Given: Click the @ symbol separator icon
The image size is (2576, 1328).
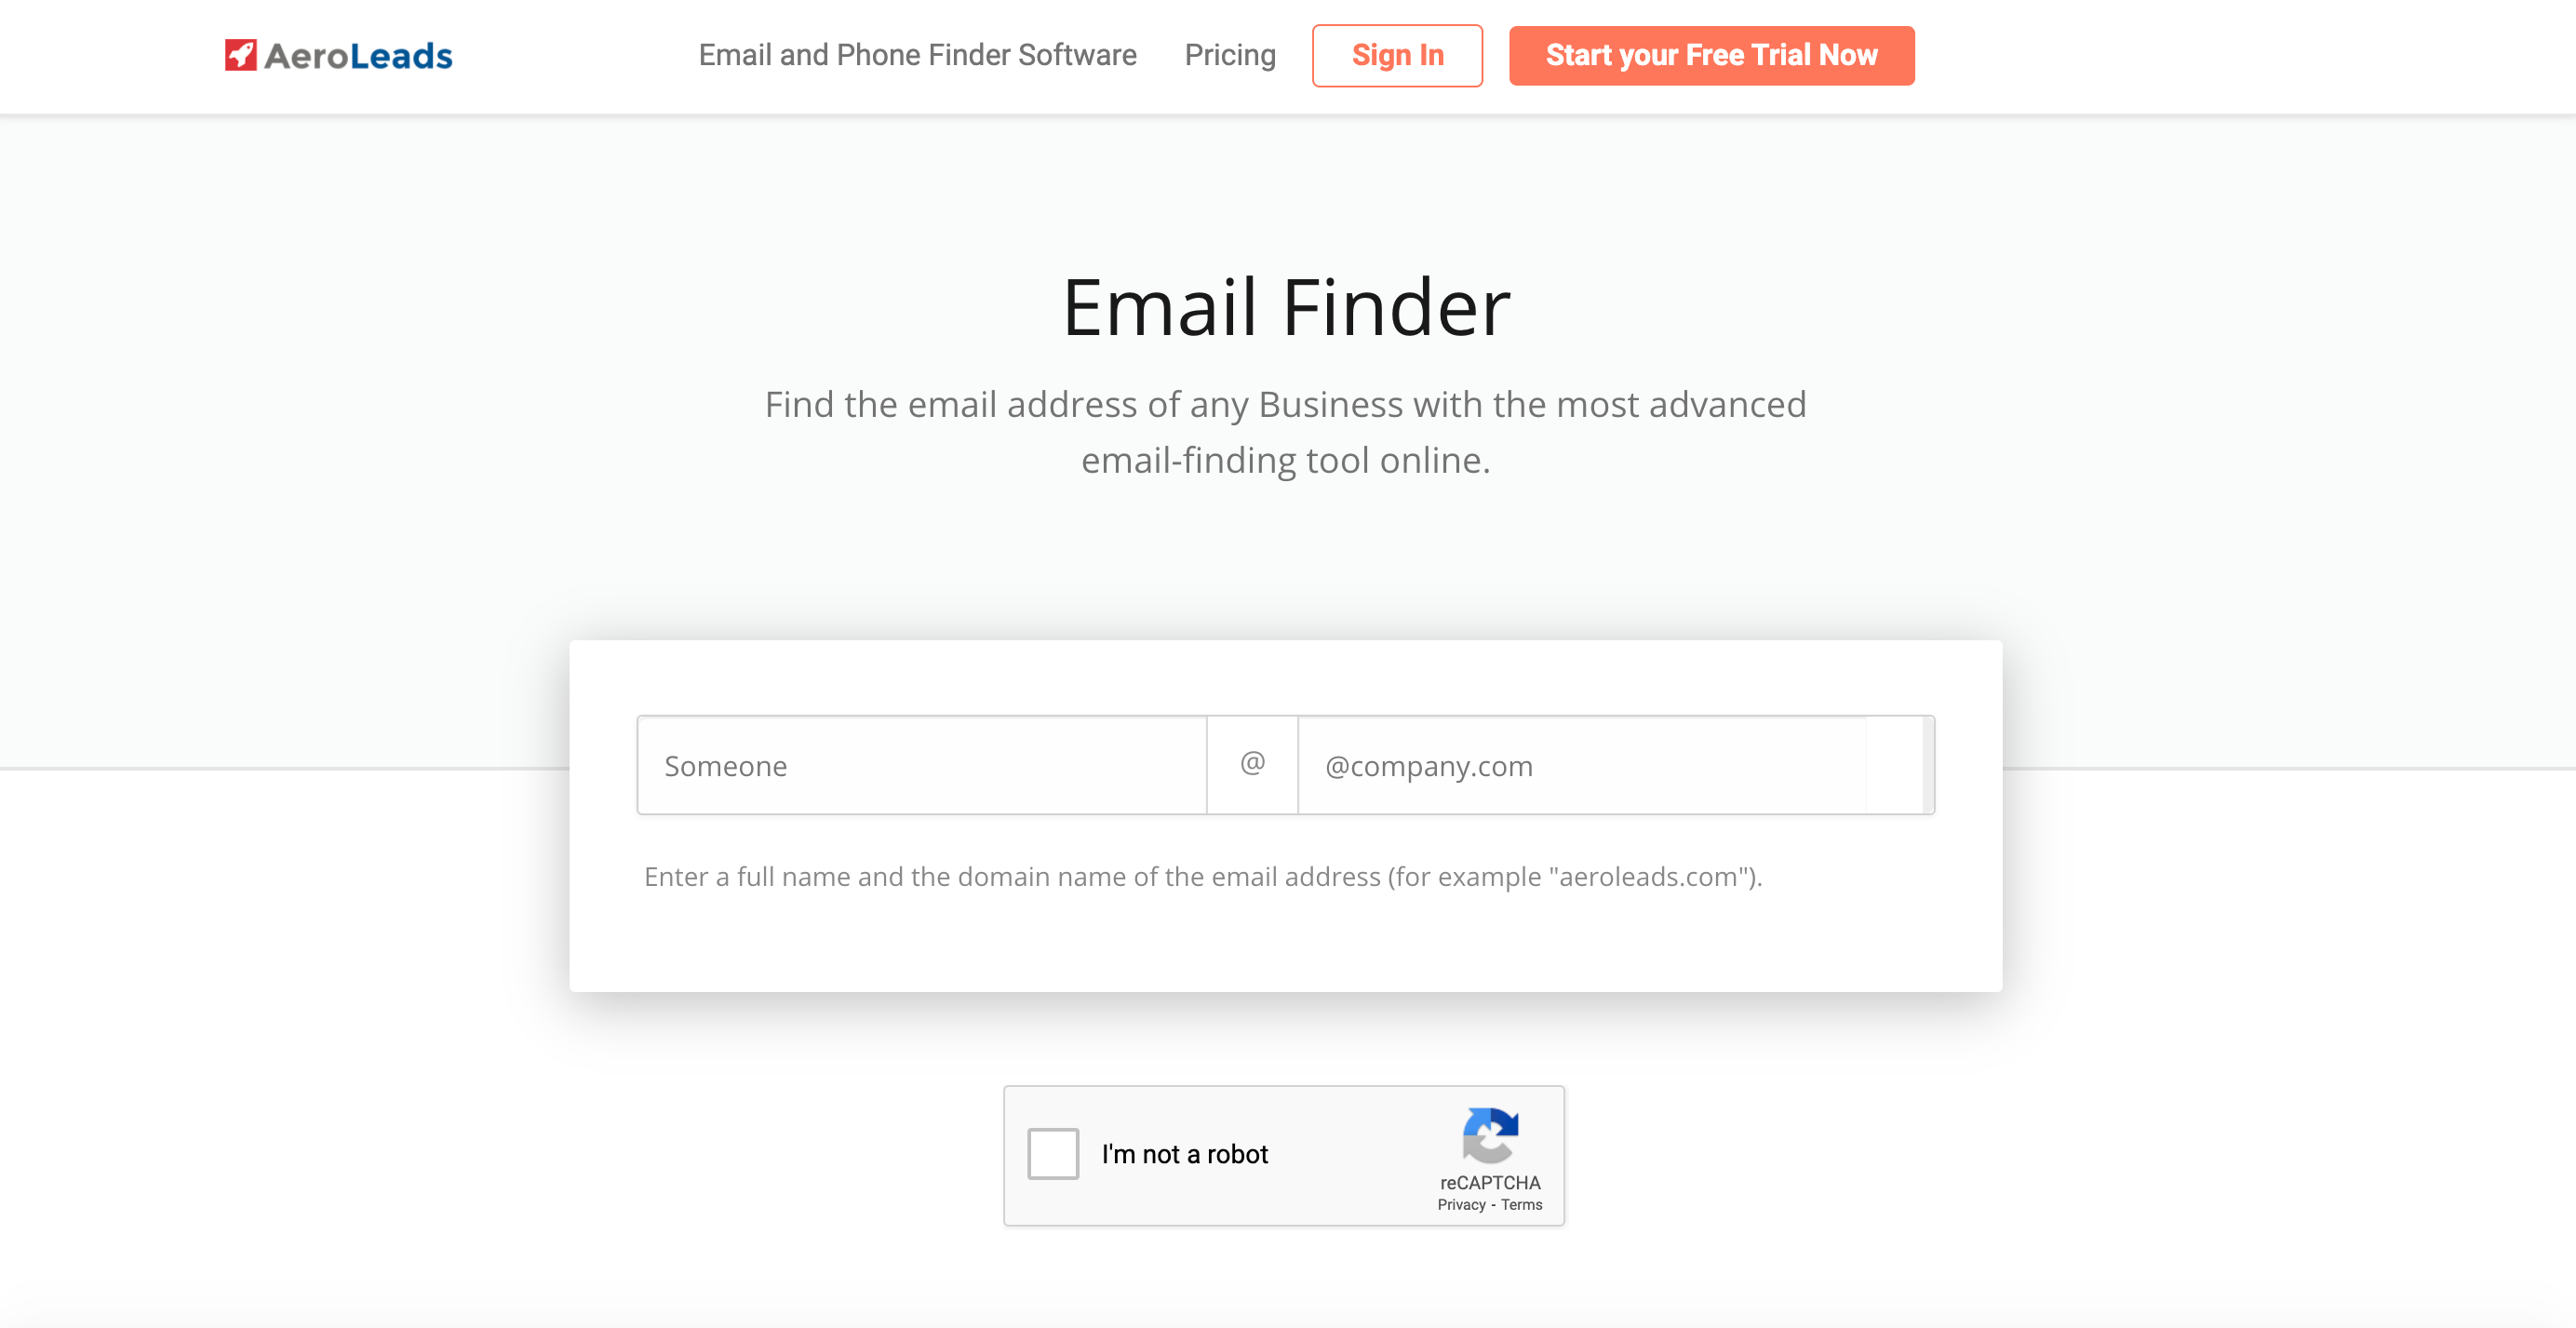Looking at the screenshot, I should (1252, 764).
